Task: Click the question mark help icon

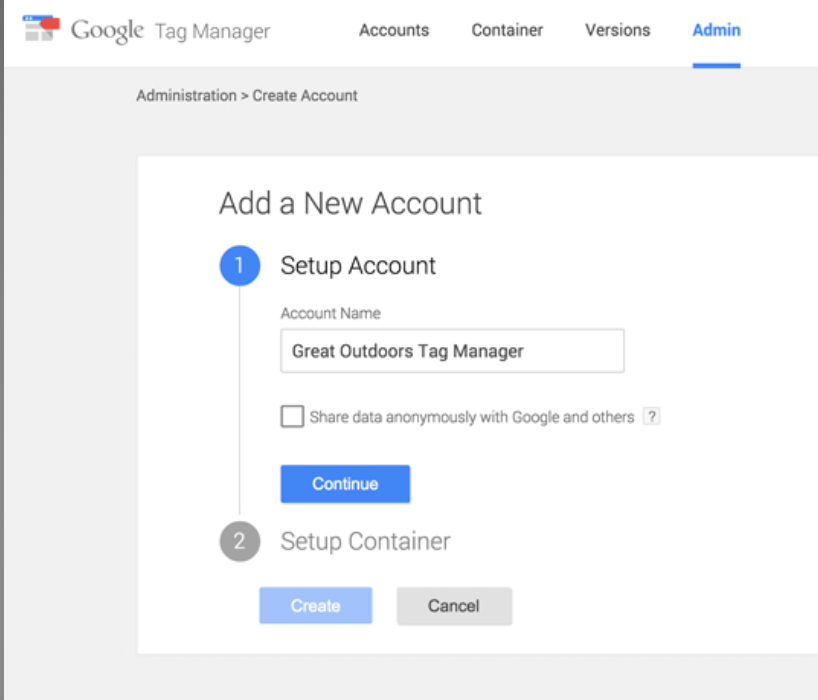Action: click(x=651, y=416)
